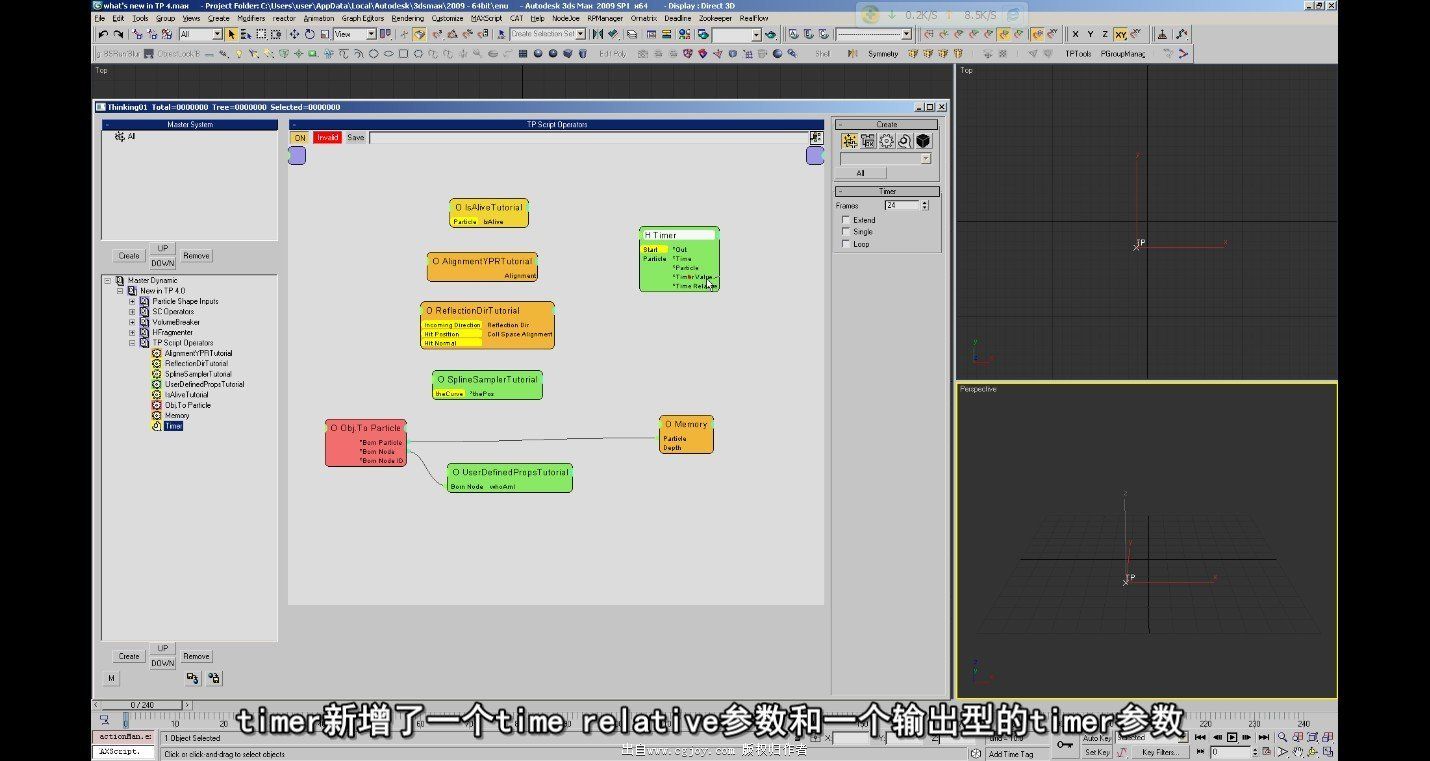Click the Save button in DynamicSet bar
The image size is (1430, 761).
pos(356,137)
